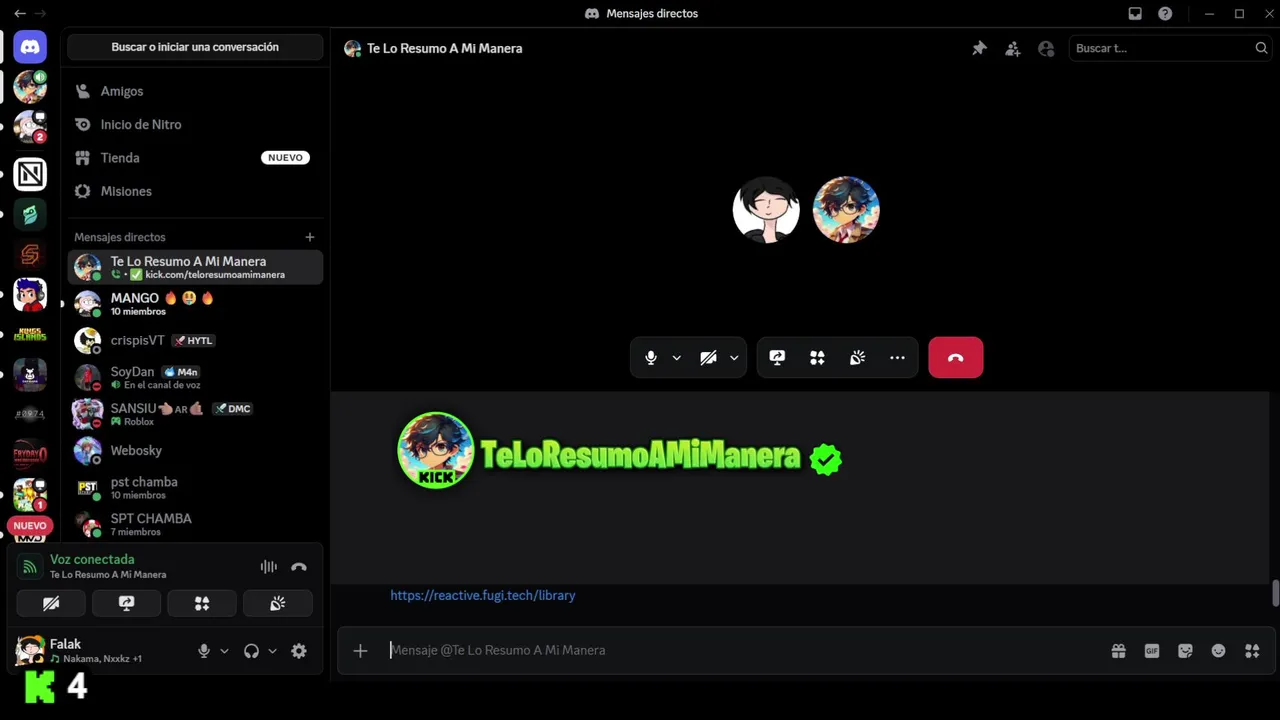Image resolution: width=1280 pixels, height=720 pixels.
Task: Click Falak user avatar in user panel
Action: pos(30,651)
